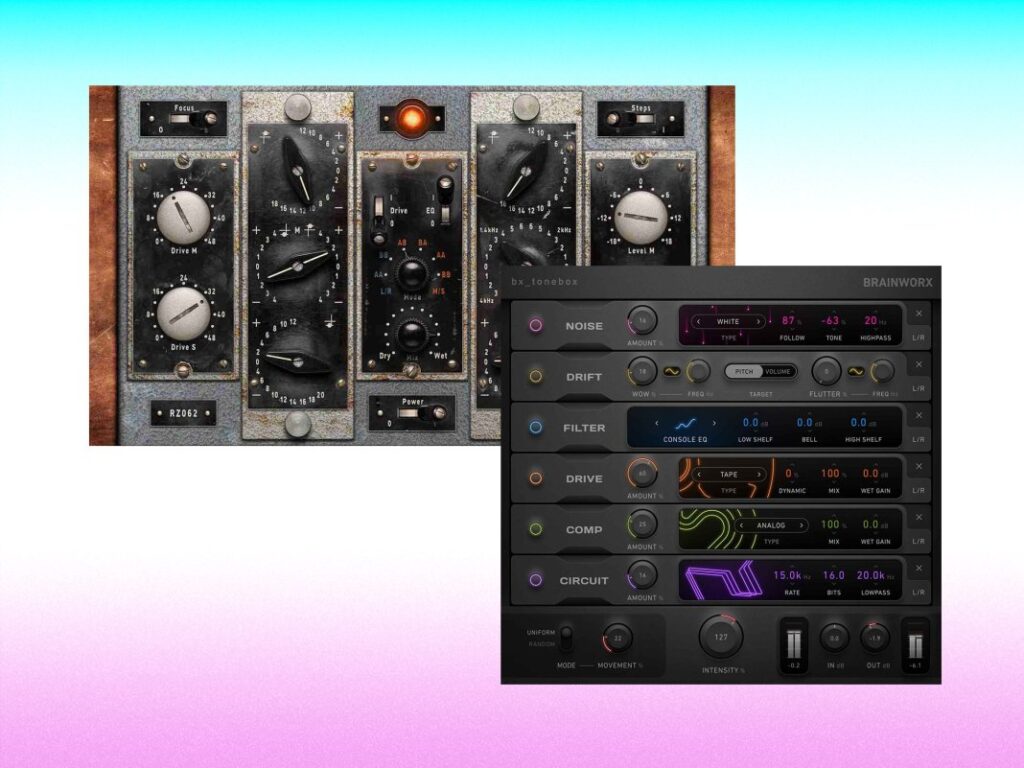Remove the DRIVE module with its X
Screen dimensions: 1024x768
coord(919,467)
